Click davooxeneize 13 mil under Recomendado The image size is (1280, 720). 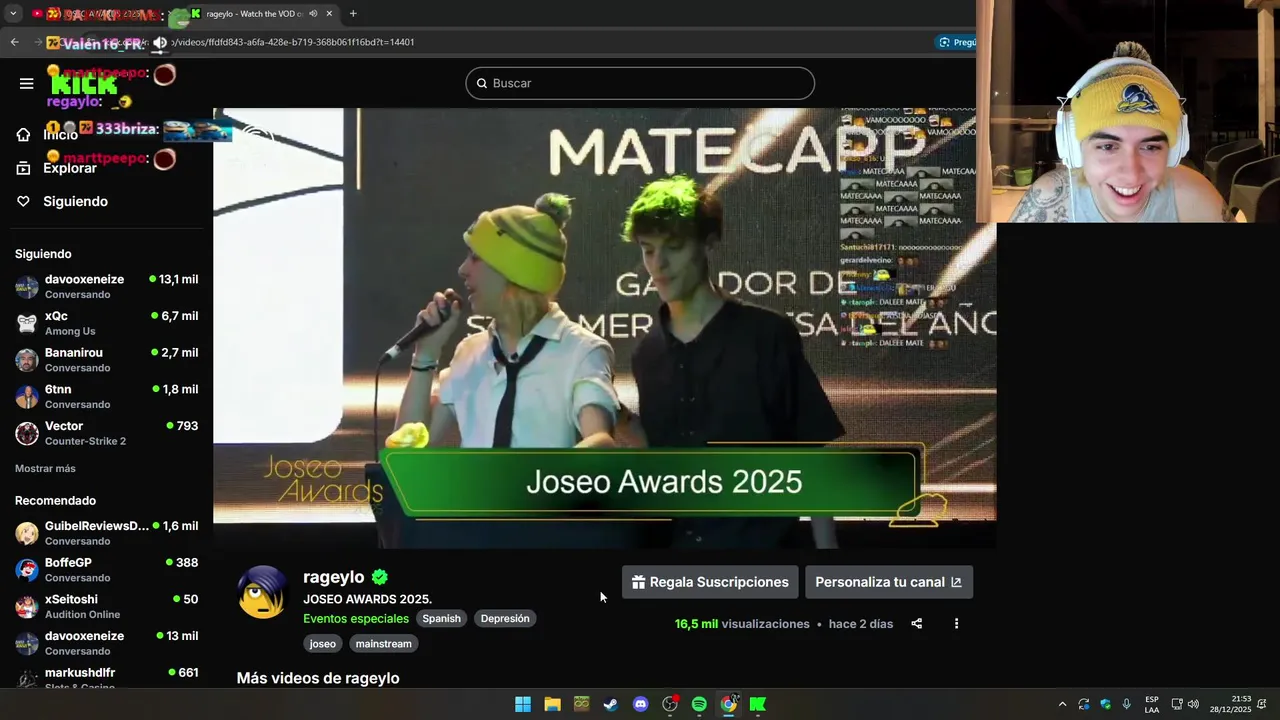click(106, 643)
